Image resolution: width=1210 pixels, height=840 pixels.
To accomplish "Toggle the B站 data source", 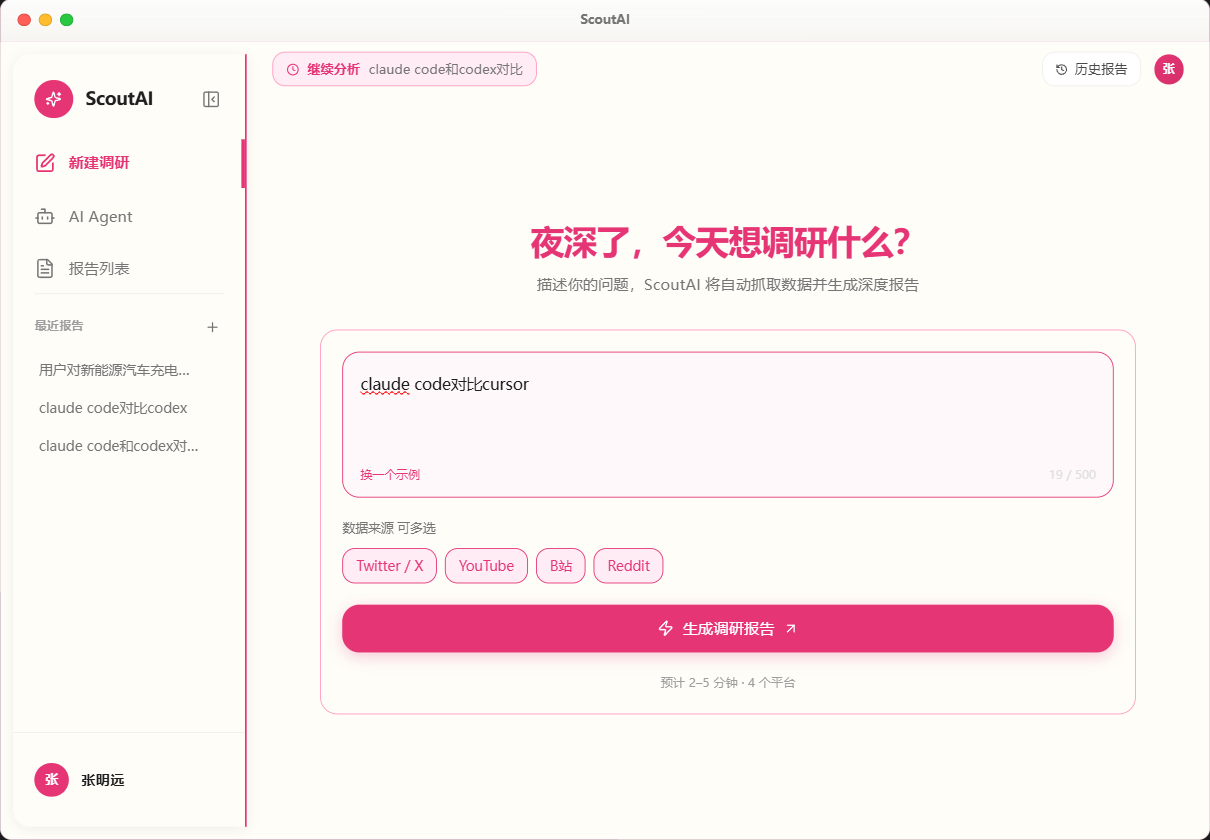I will (561, 566).
